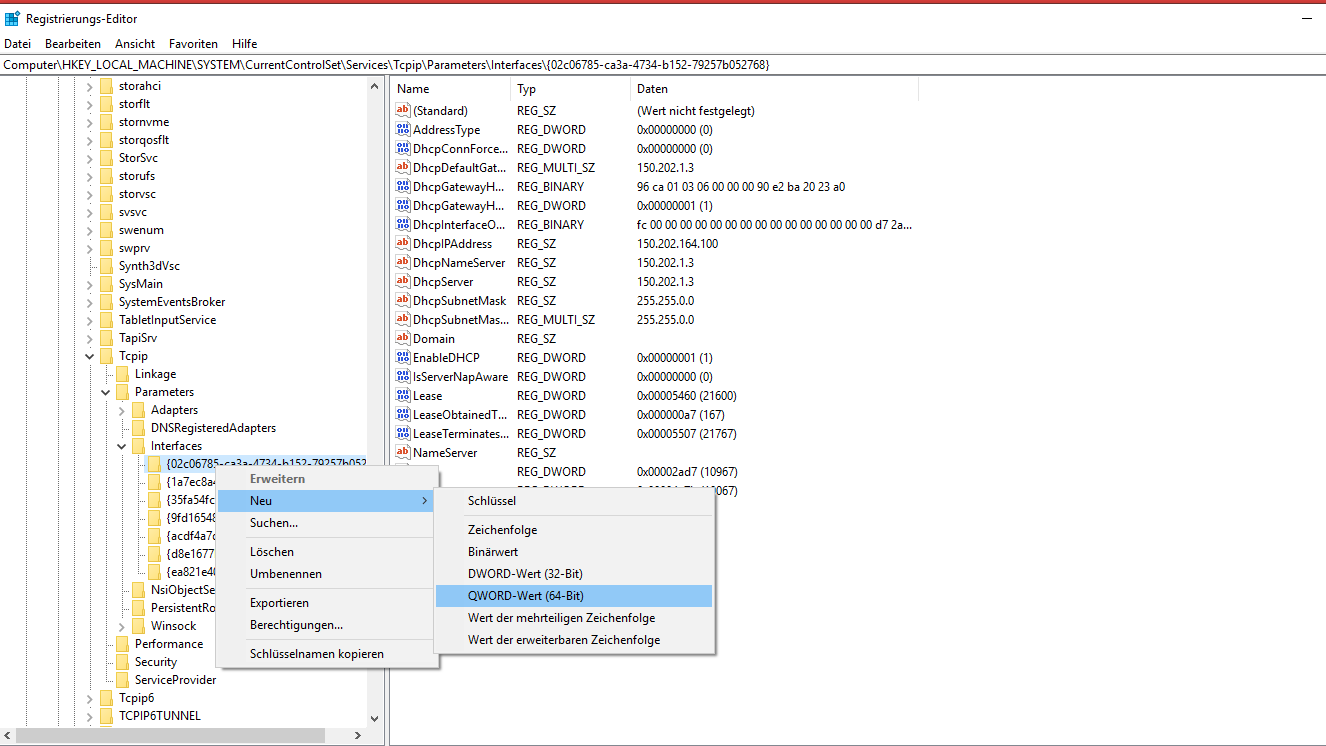Click Berechtigungen... in the context menu
The image size is (1326, 746).
pyautogui.click(x=296, y=625)
